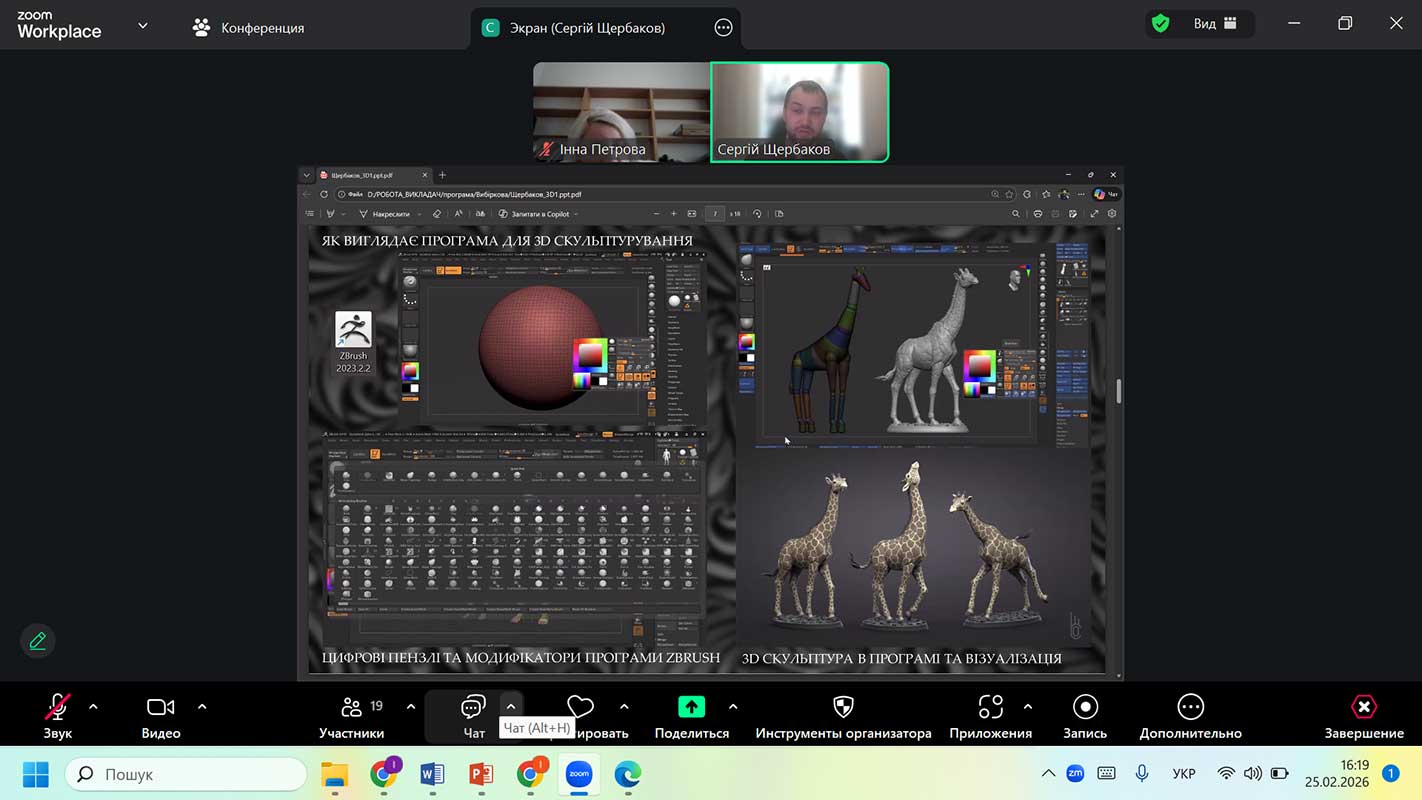Open the Вид view layout button

(x=1214, y=23)
